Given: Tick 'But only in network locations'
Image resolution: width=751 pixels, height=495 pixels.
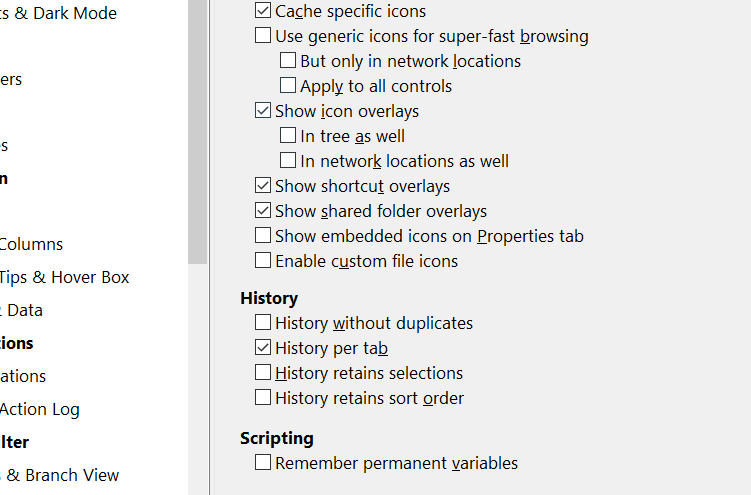Looking at the screenshot, I should [288, 62].
